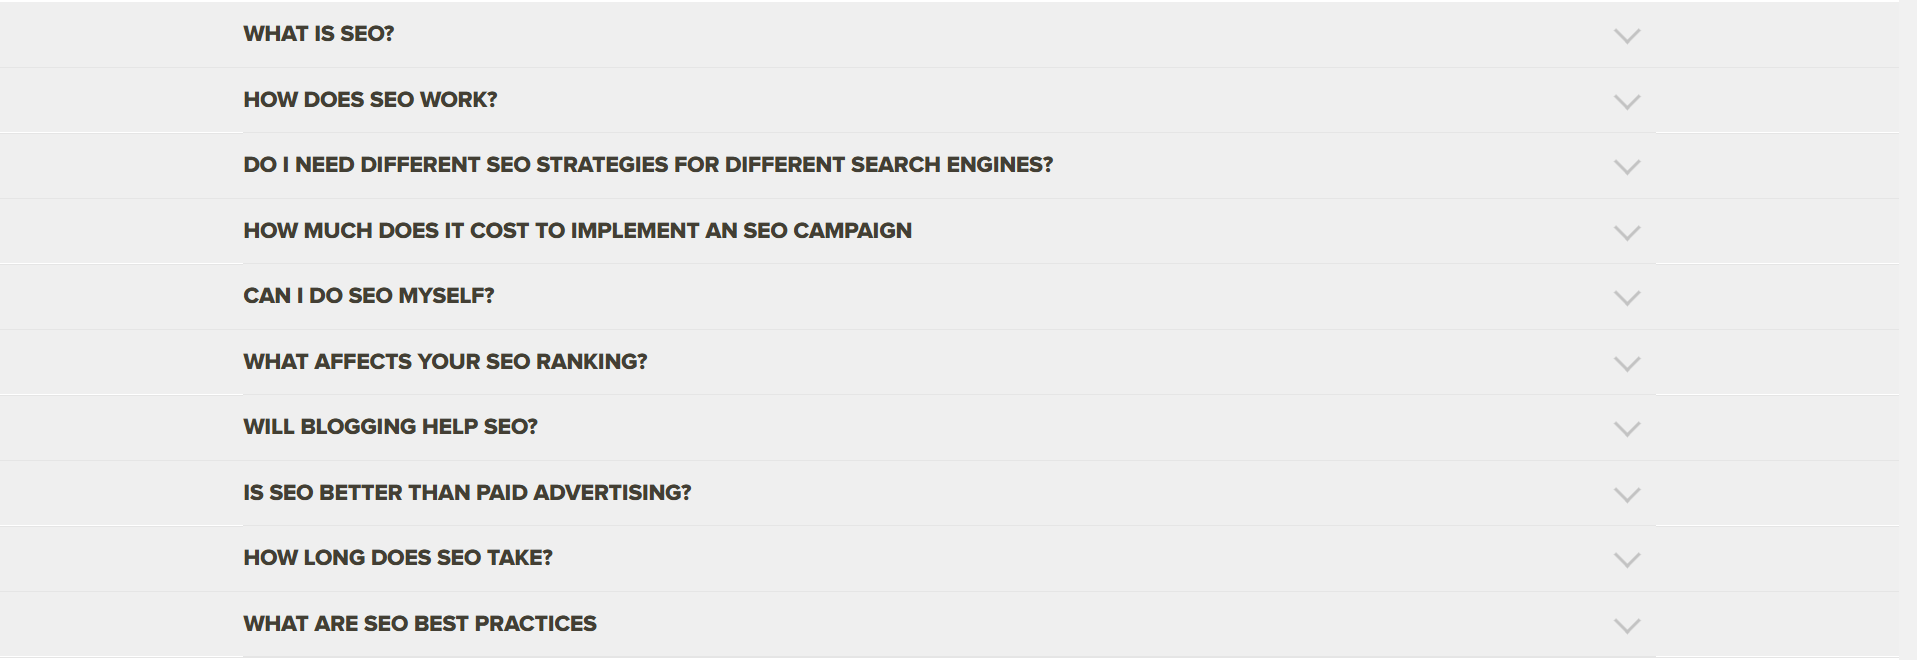The height and width of the screenshot is (660, 1917).
Task: Click the chevron icon beside 'What is SEO?'
Action: [1627, 36]
